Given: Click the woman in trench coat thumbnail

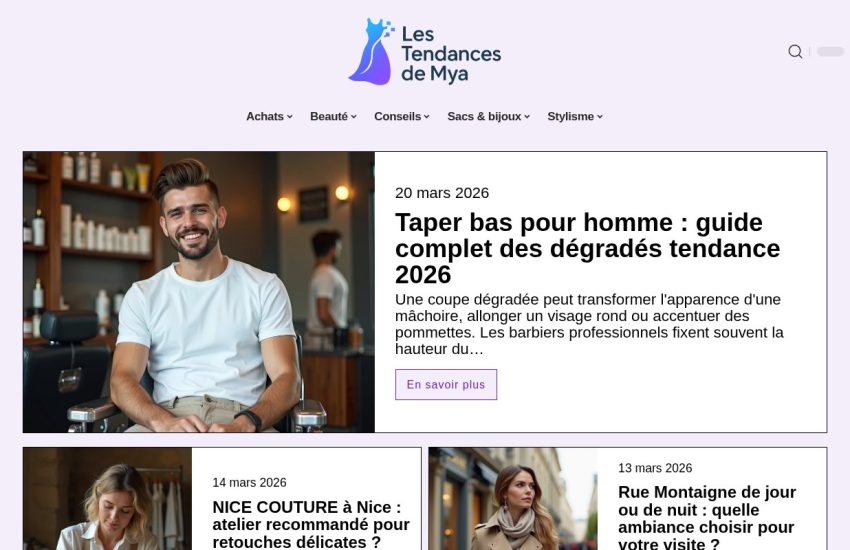Looking at the screenshot, I should pos(513,499).
